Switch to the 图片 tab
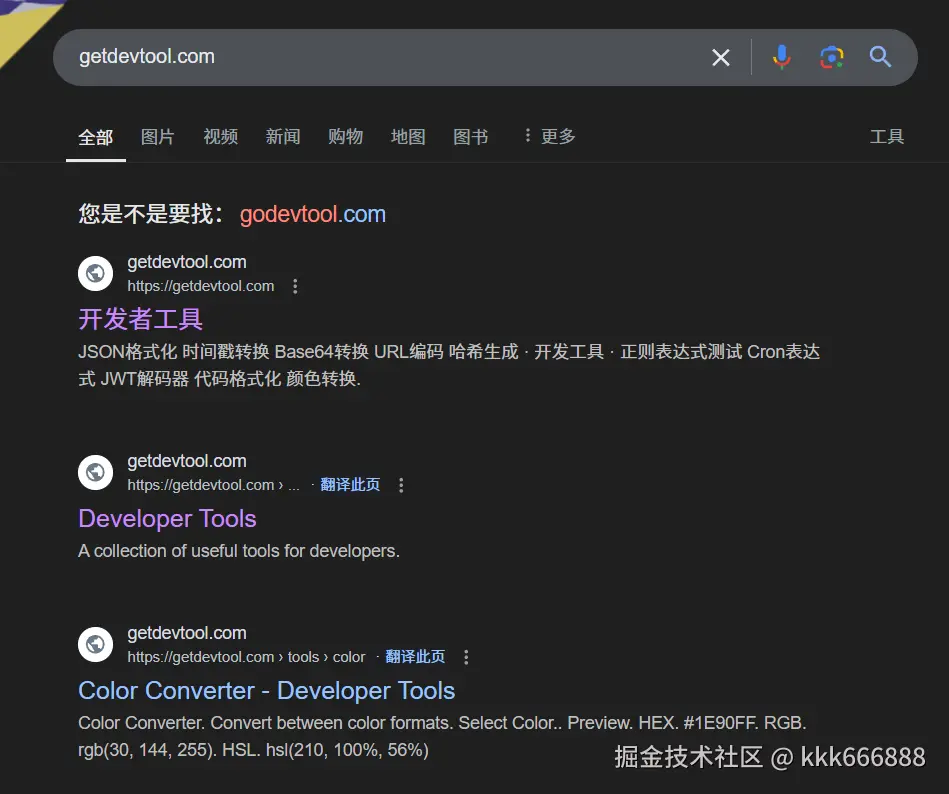Screen dimensions: 949x794 tap(157, 136)
